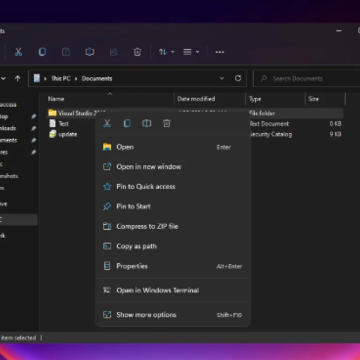360x360 pixels.
Task: Click the Cut icon in the top toolbar
Action: 18,52
